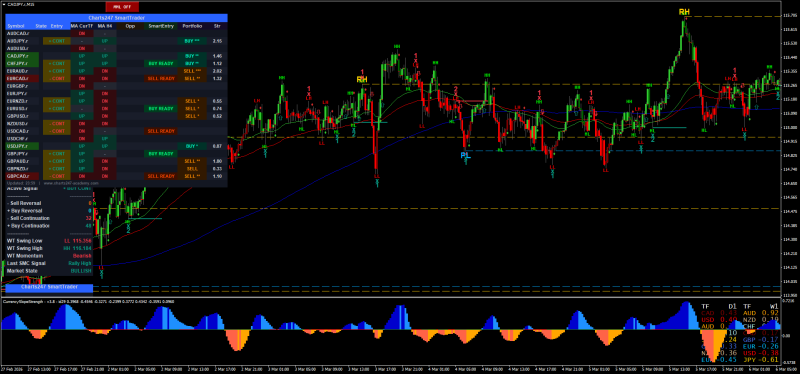Click the MA CurTF column header
The height and width of the screenshot is (374, 800).
[82, 26]
